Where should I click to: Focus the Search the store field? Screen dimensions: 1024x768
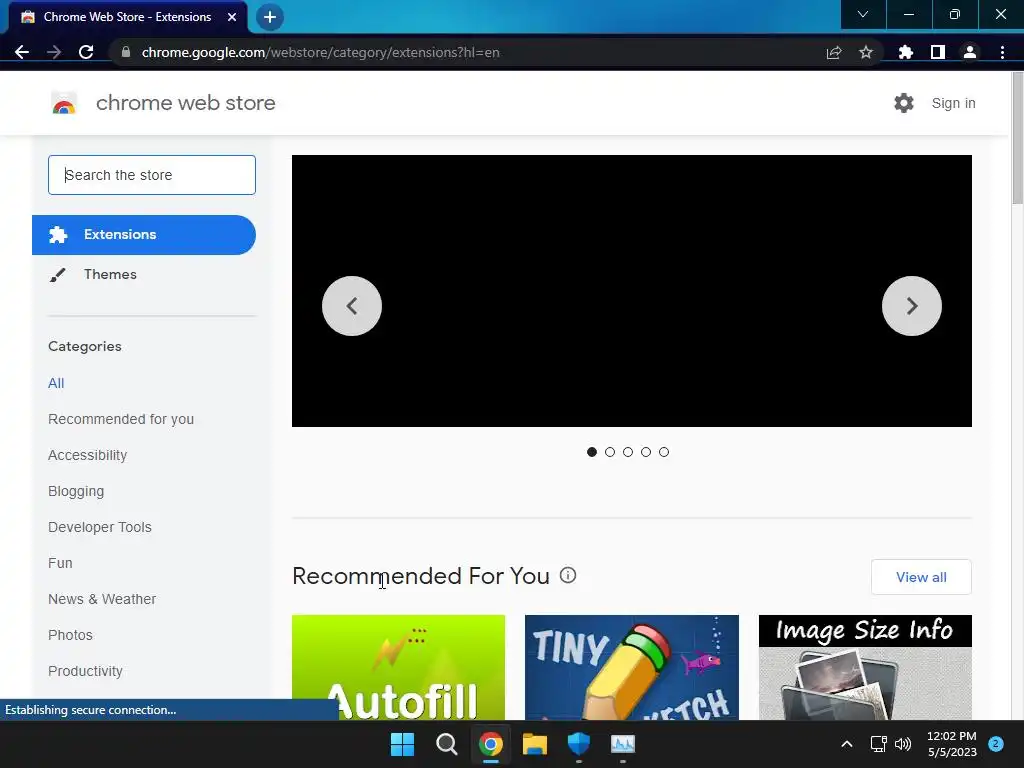click(x=152, y=175)
